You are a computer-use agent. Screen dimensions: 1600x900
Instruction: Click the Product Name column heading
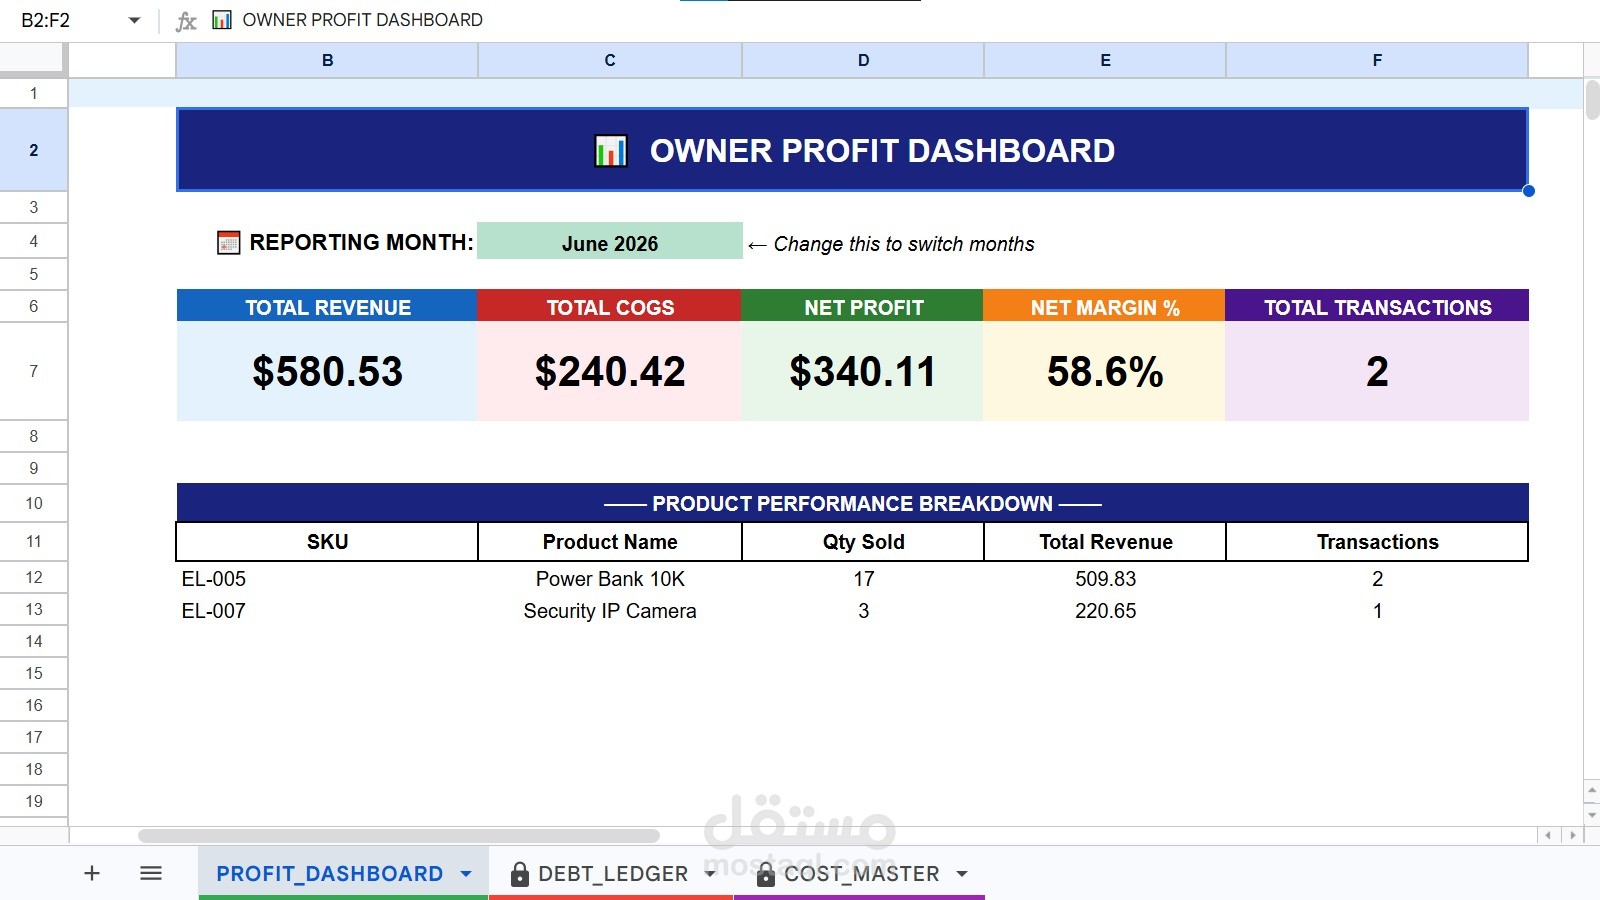pos(610,541)
